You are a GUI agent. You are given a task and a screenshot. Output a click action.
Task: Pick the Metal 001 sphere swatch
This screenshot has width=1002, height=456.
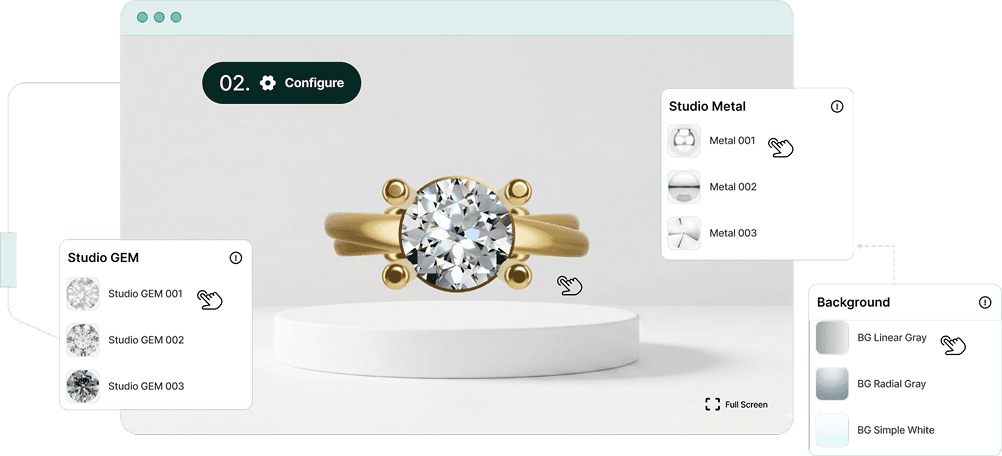(x=684, y=141)
